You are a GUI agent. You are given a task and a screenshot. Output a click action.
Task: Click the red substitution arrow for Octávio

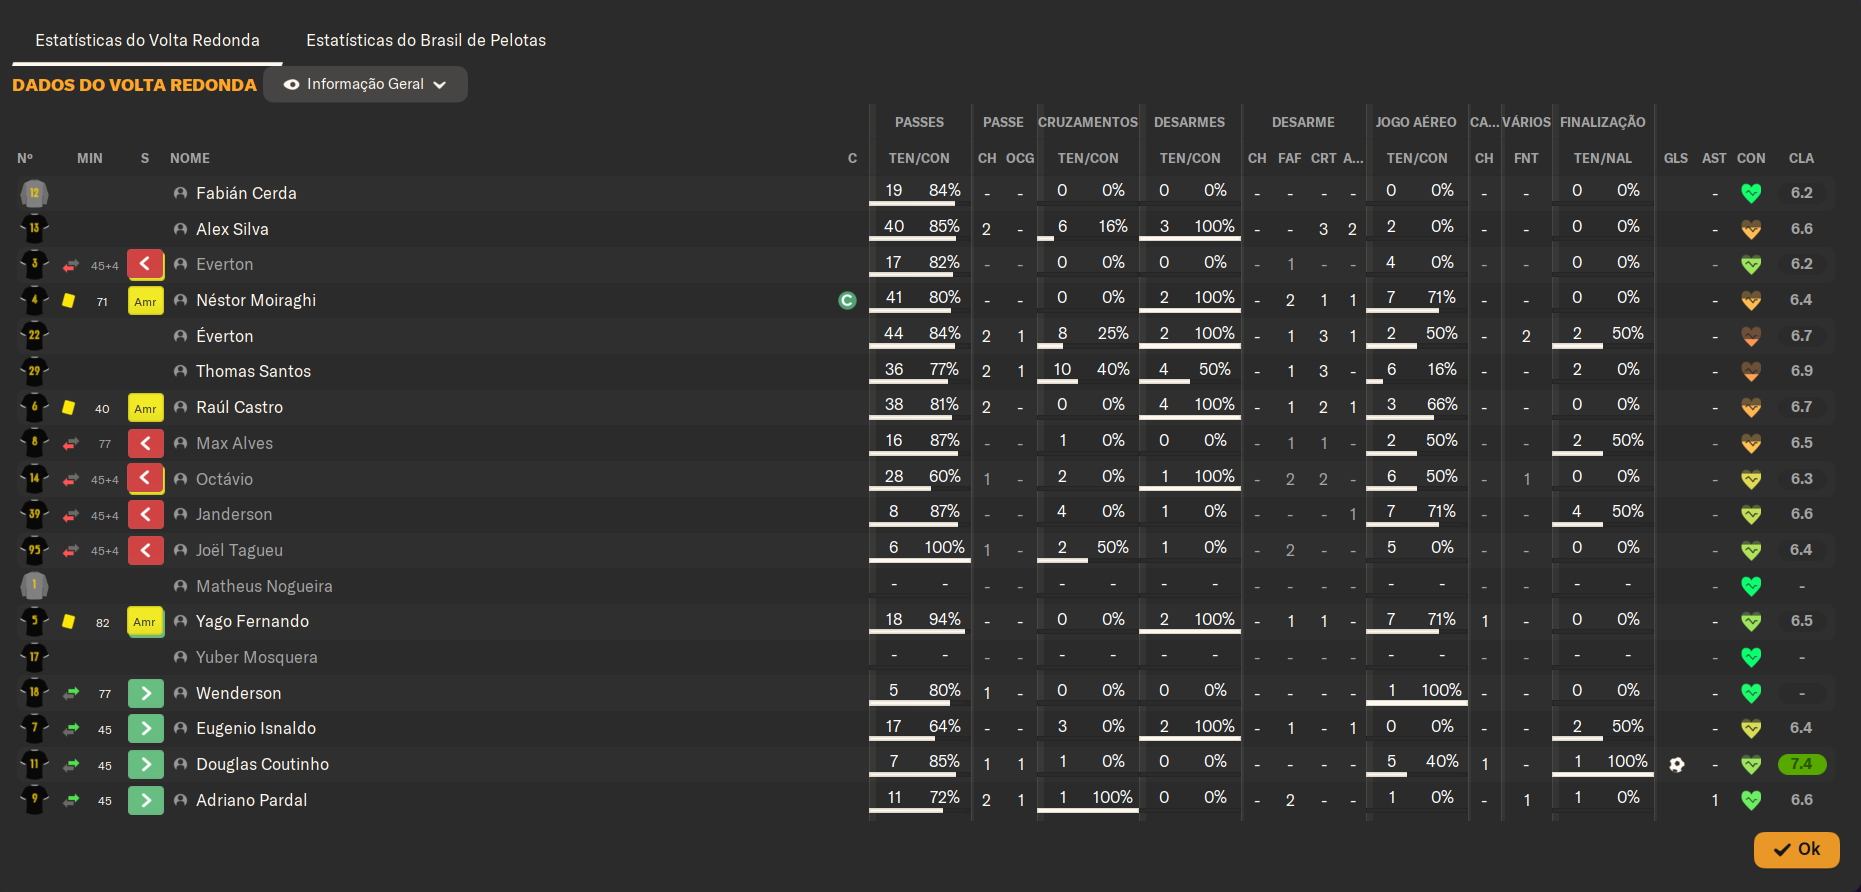[x=146, y=479]
